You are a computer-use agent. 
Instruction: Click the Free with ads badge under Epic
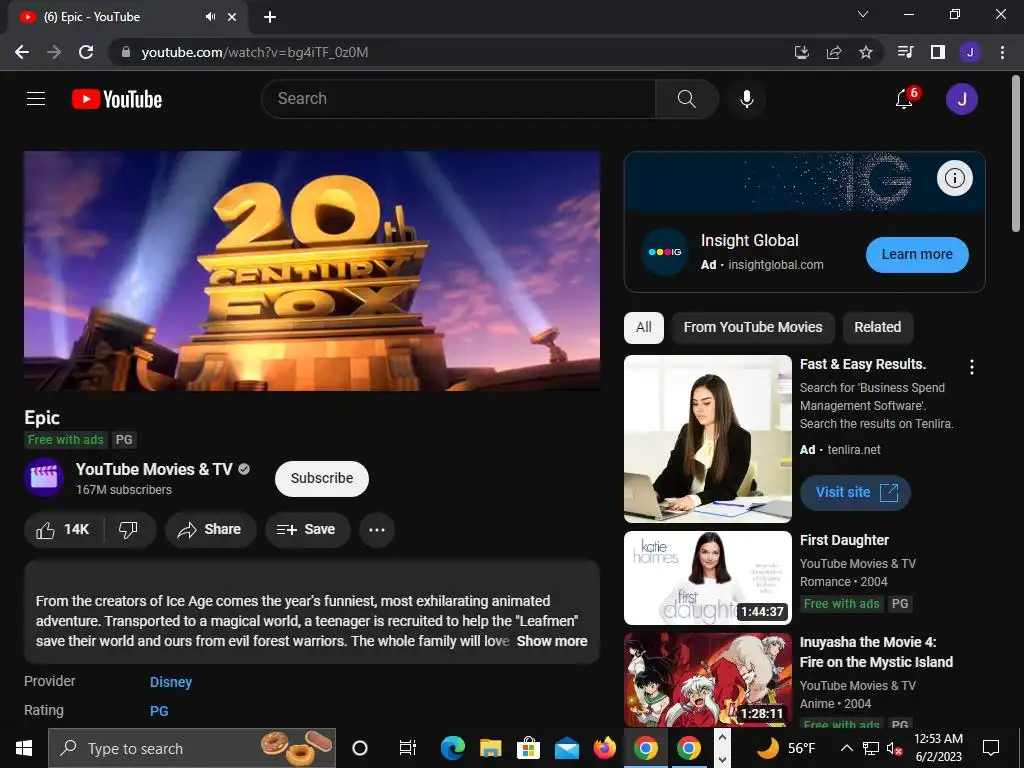tap(65, 440)
